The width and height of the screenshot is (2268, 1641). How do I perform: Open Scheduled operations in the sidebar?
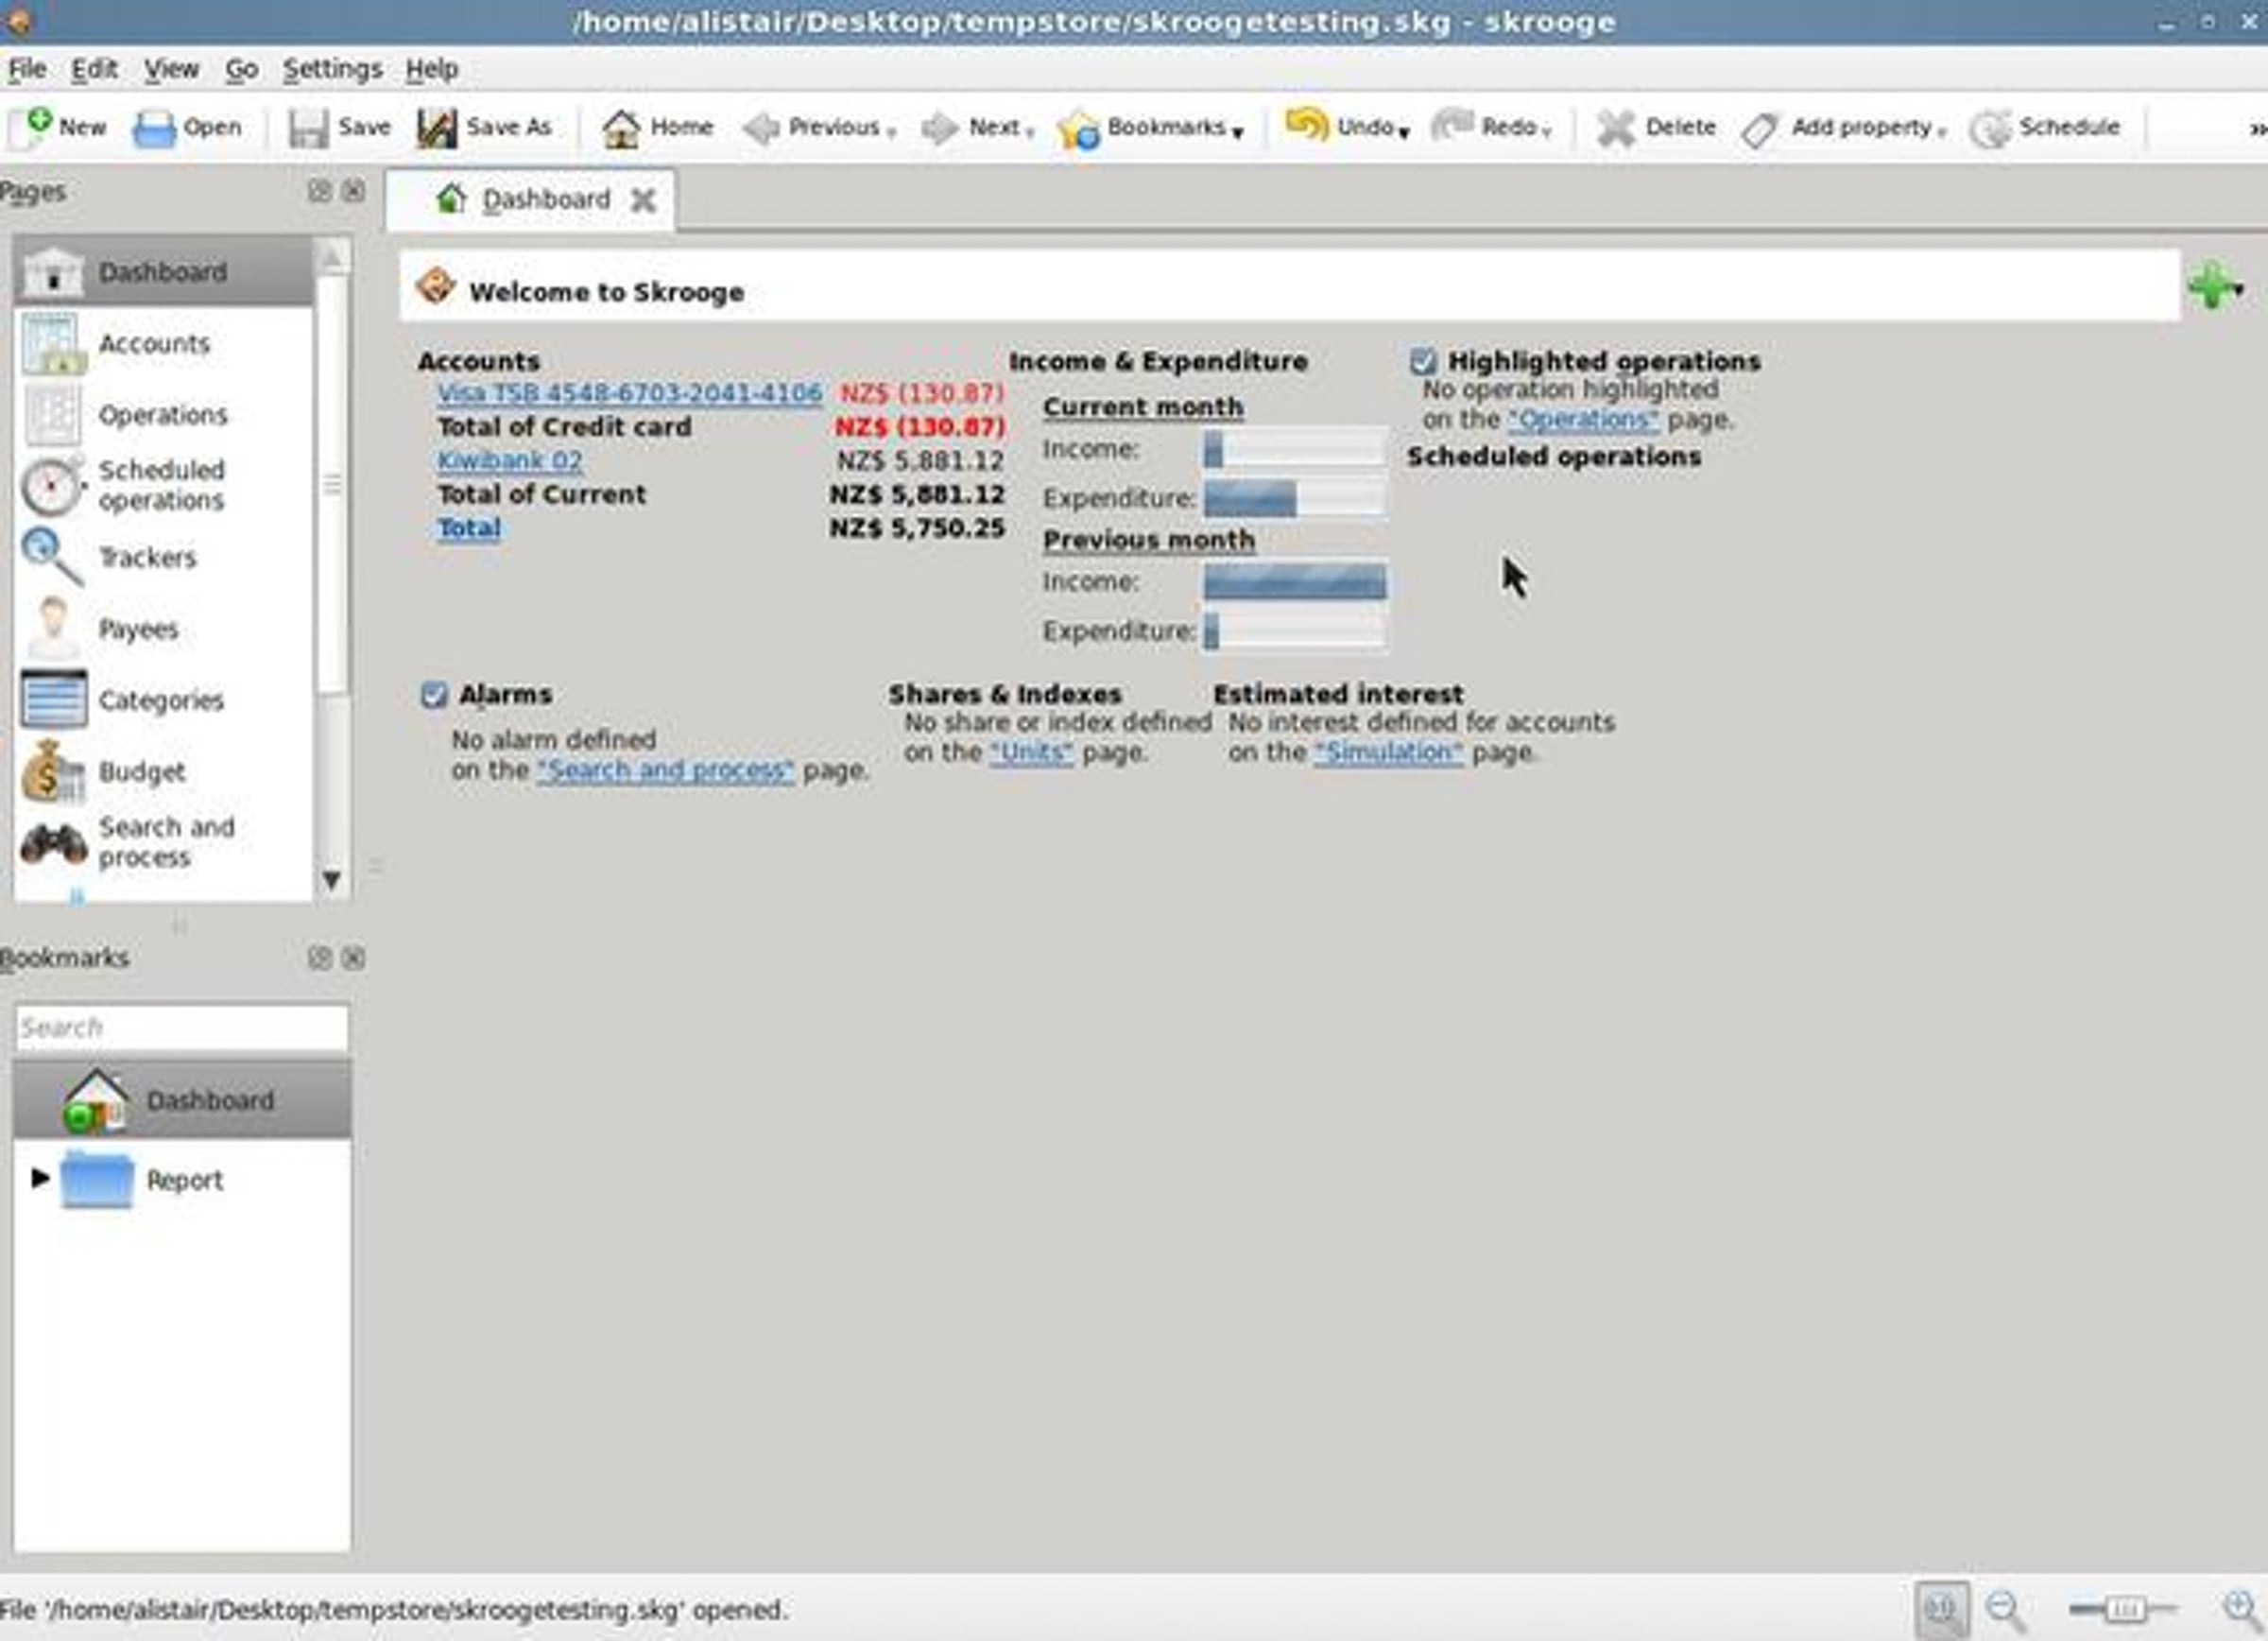(163, 485)
